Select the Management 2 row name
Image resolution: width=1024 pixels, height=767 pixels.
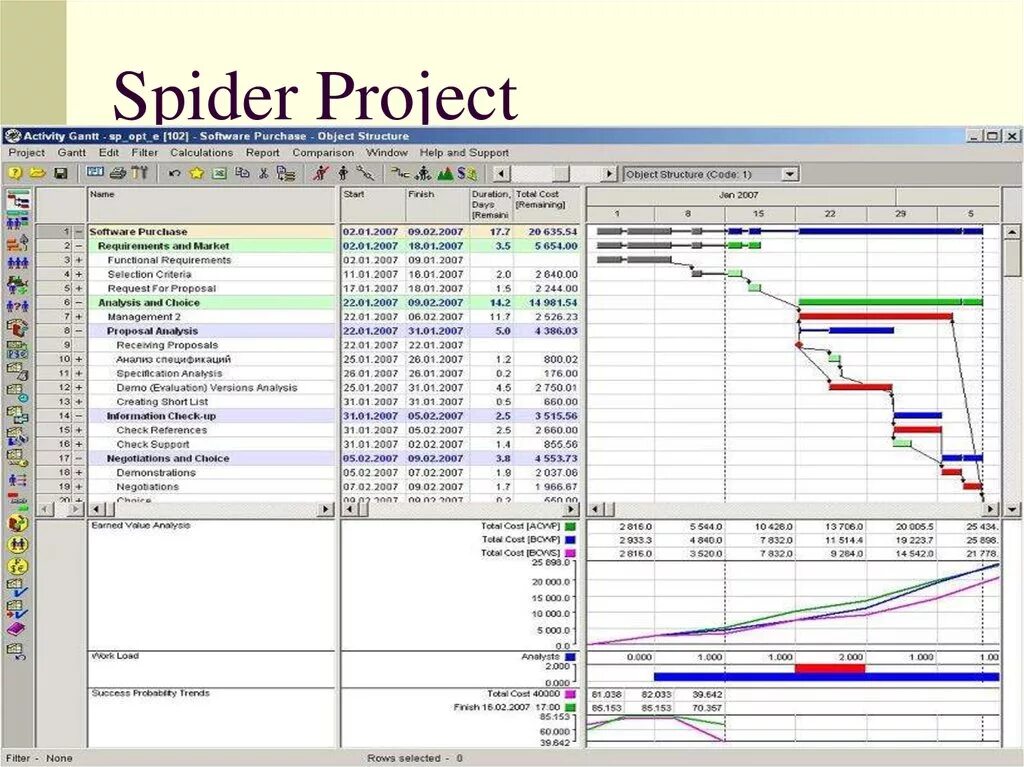point(144,317)
